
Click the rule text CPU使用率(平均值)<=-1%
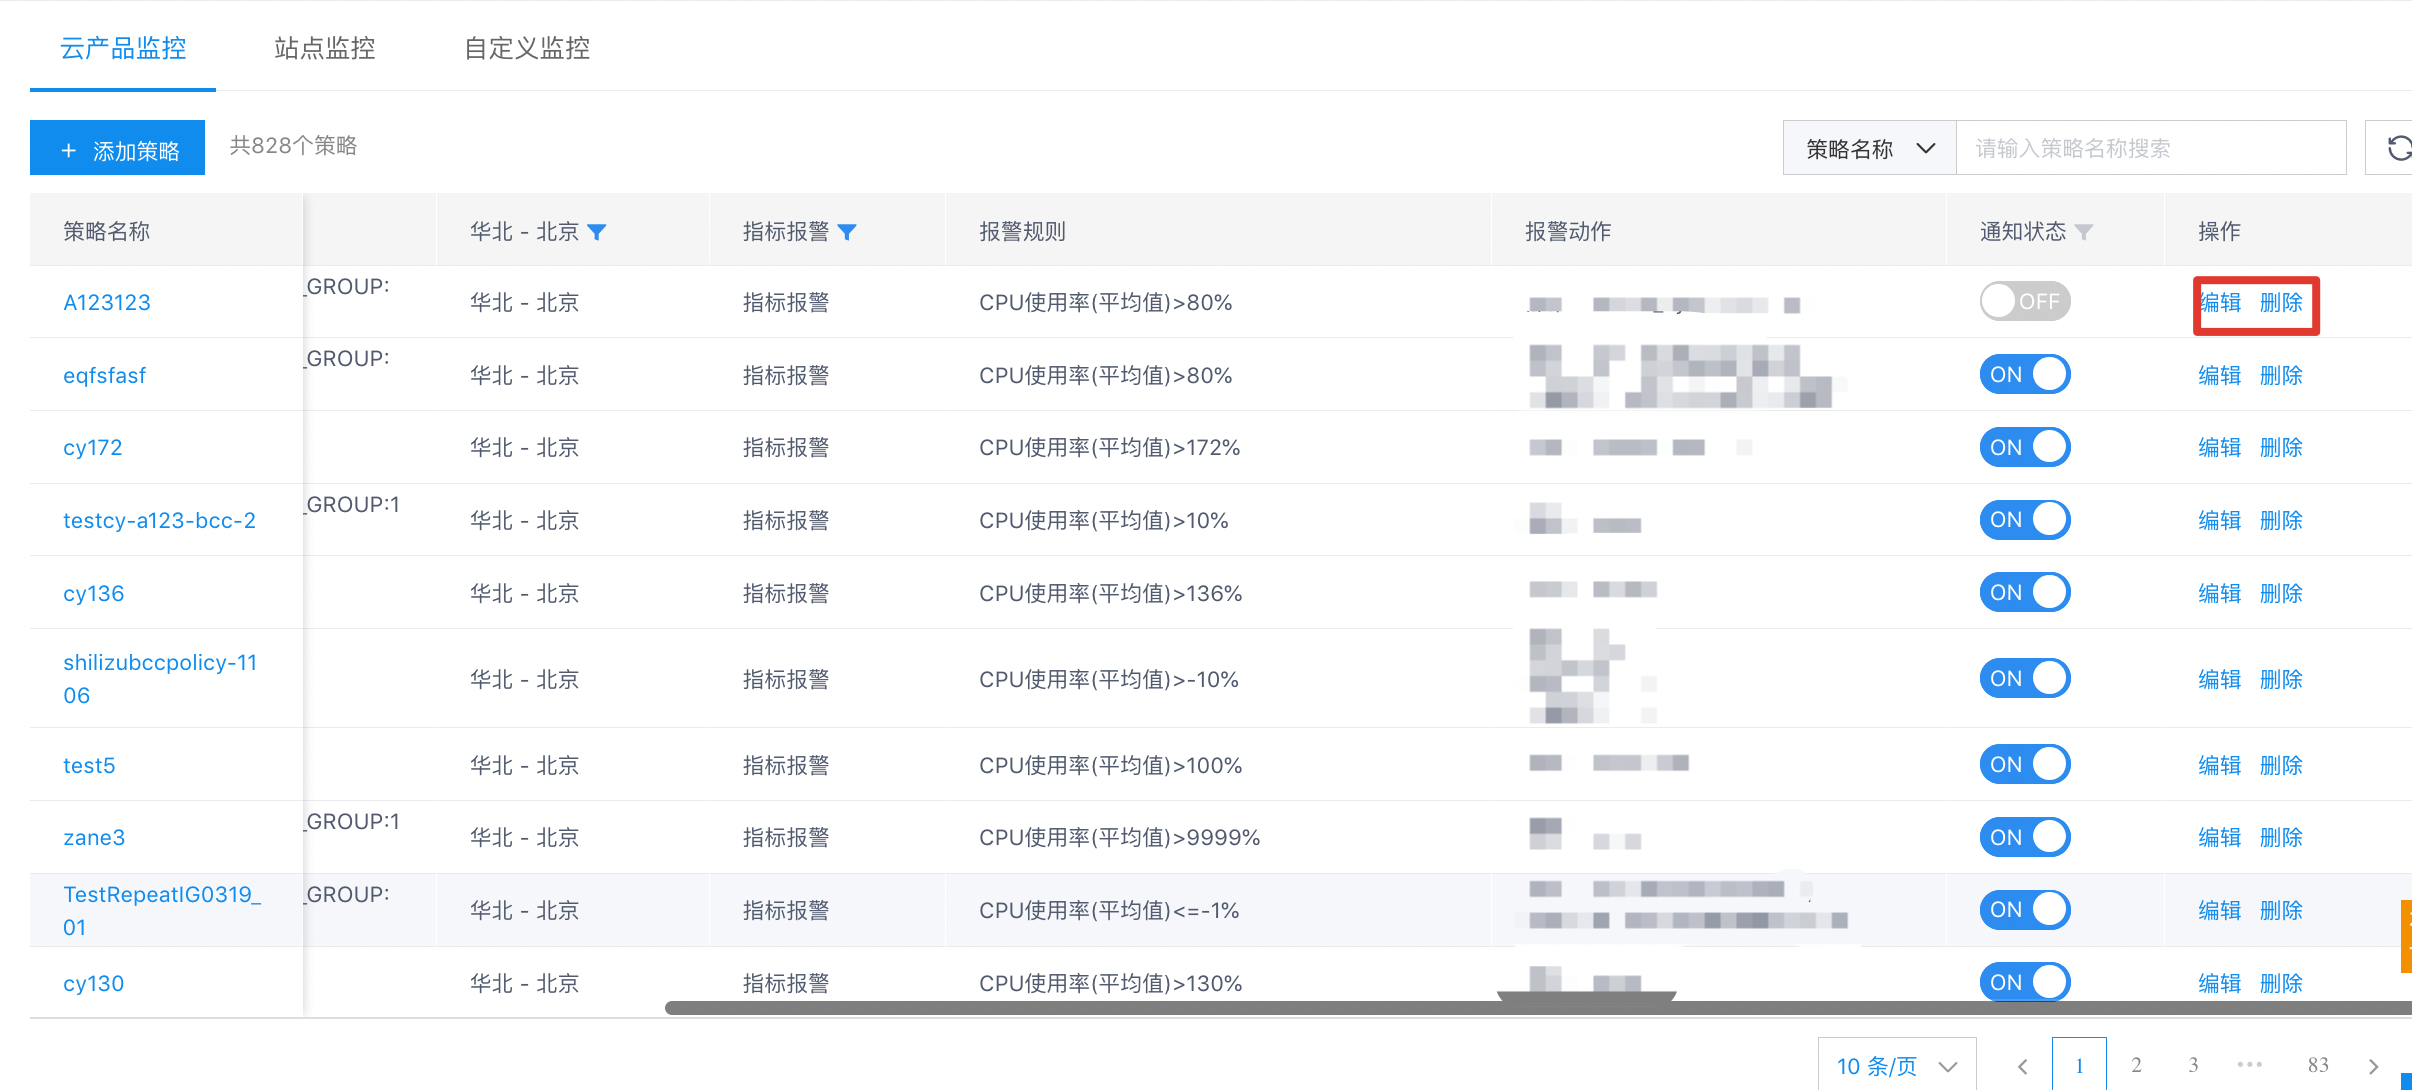click(x=1109, y=910)
